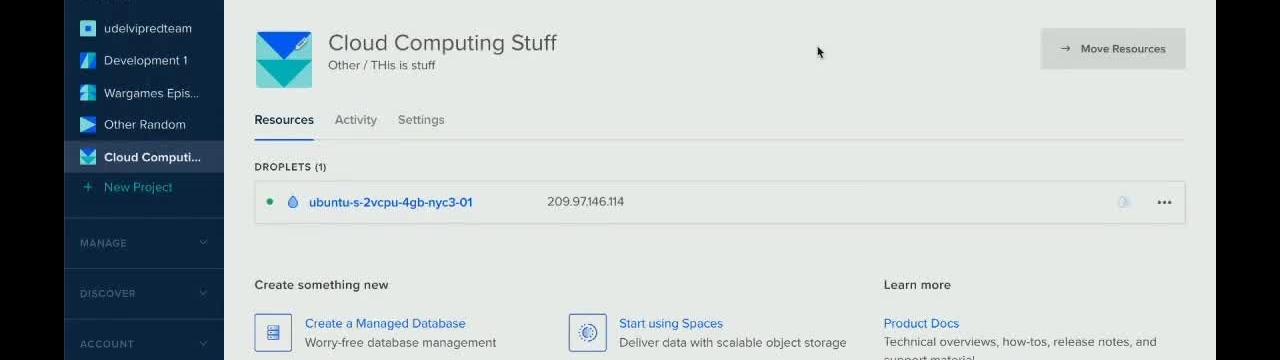The width and height of the screenshot is (1280, 360).
Task: Select the Development 1 project icon
Action: tap(88, 60)
